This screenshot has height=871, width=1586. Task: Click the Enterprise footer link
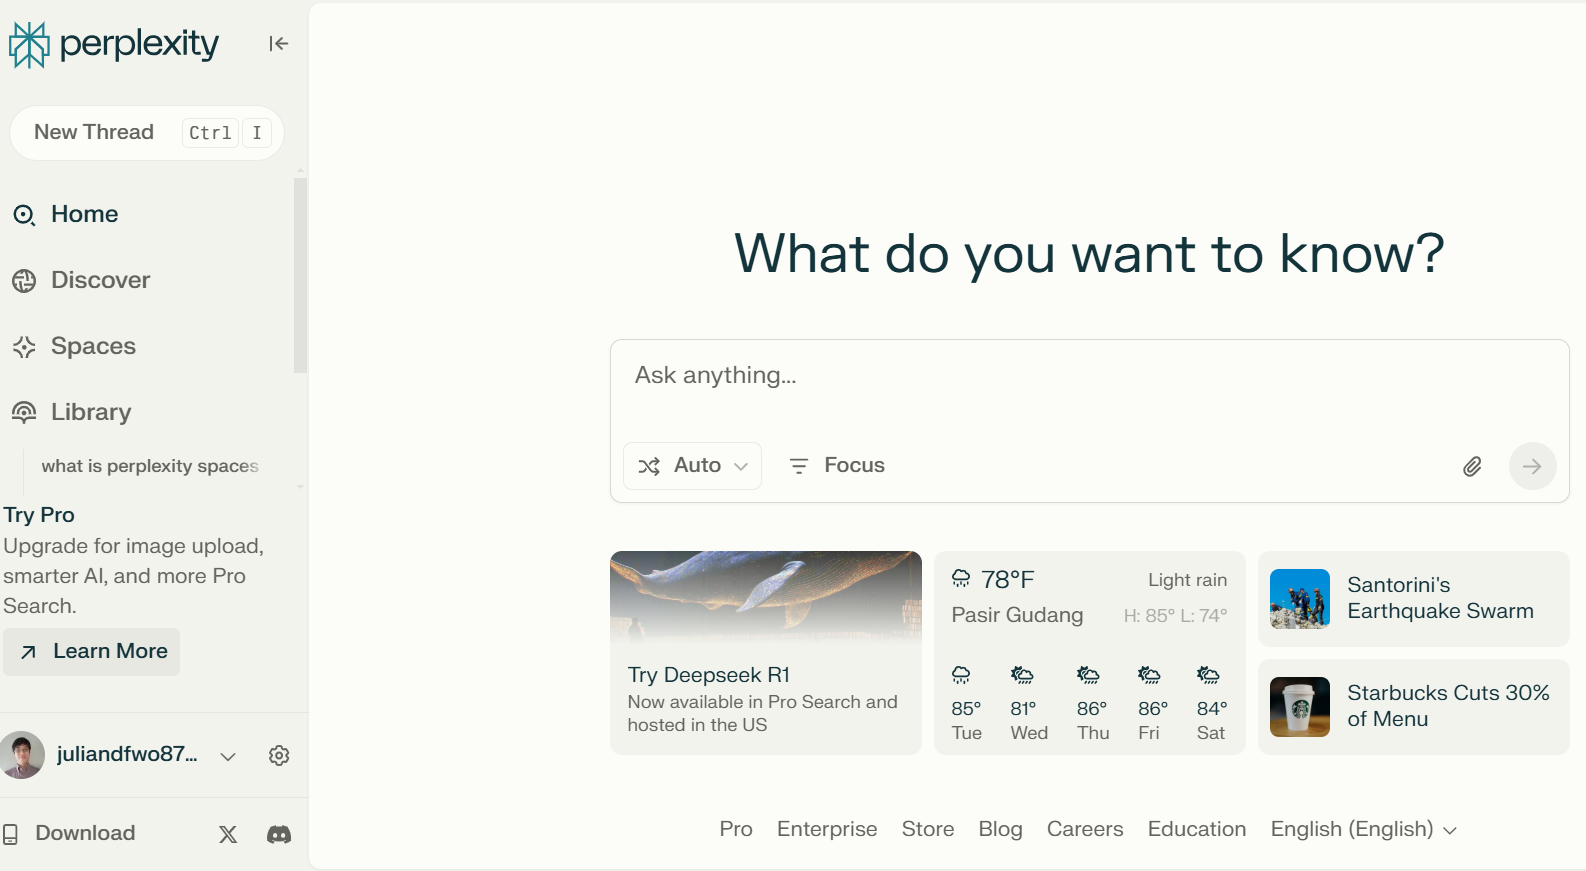click(827, 829)
